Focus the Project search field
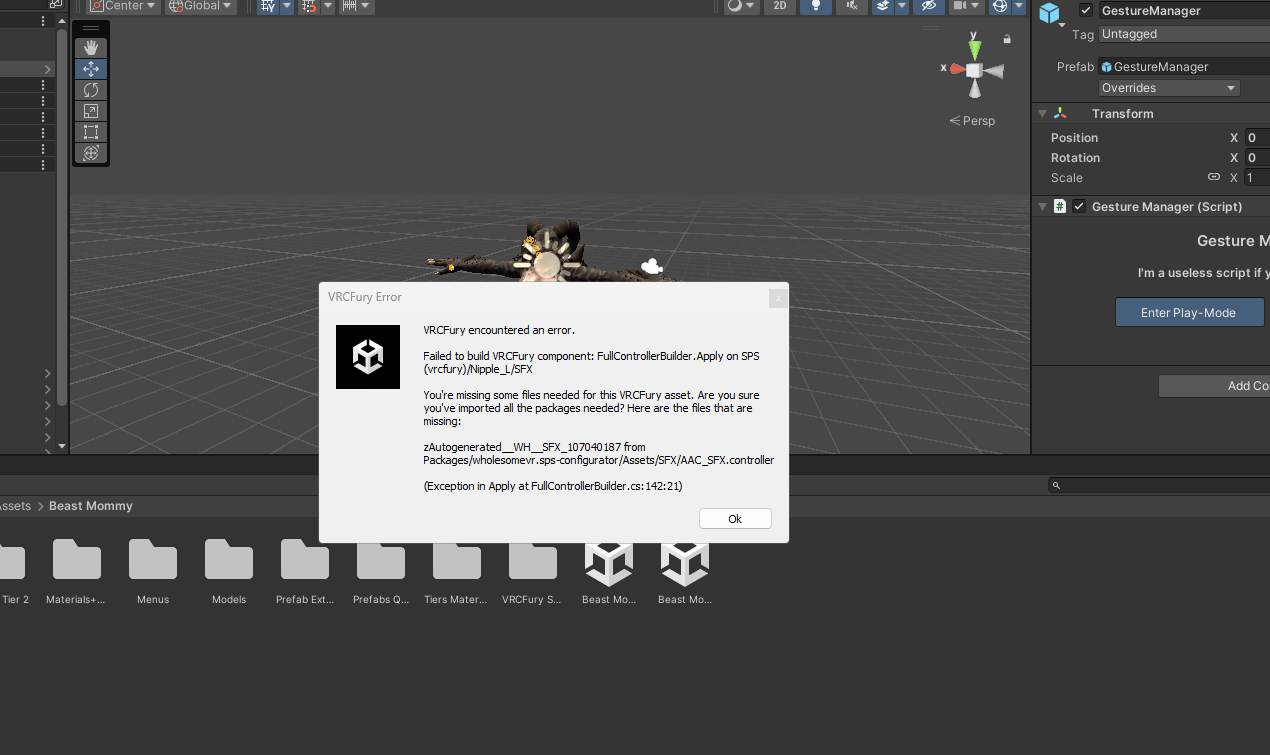The height and width of the screenshot is (755, 1270). pos(1159,485)
